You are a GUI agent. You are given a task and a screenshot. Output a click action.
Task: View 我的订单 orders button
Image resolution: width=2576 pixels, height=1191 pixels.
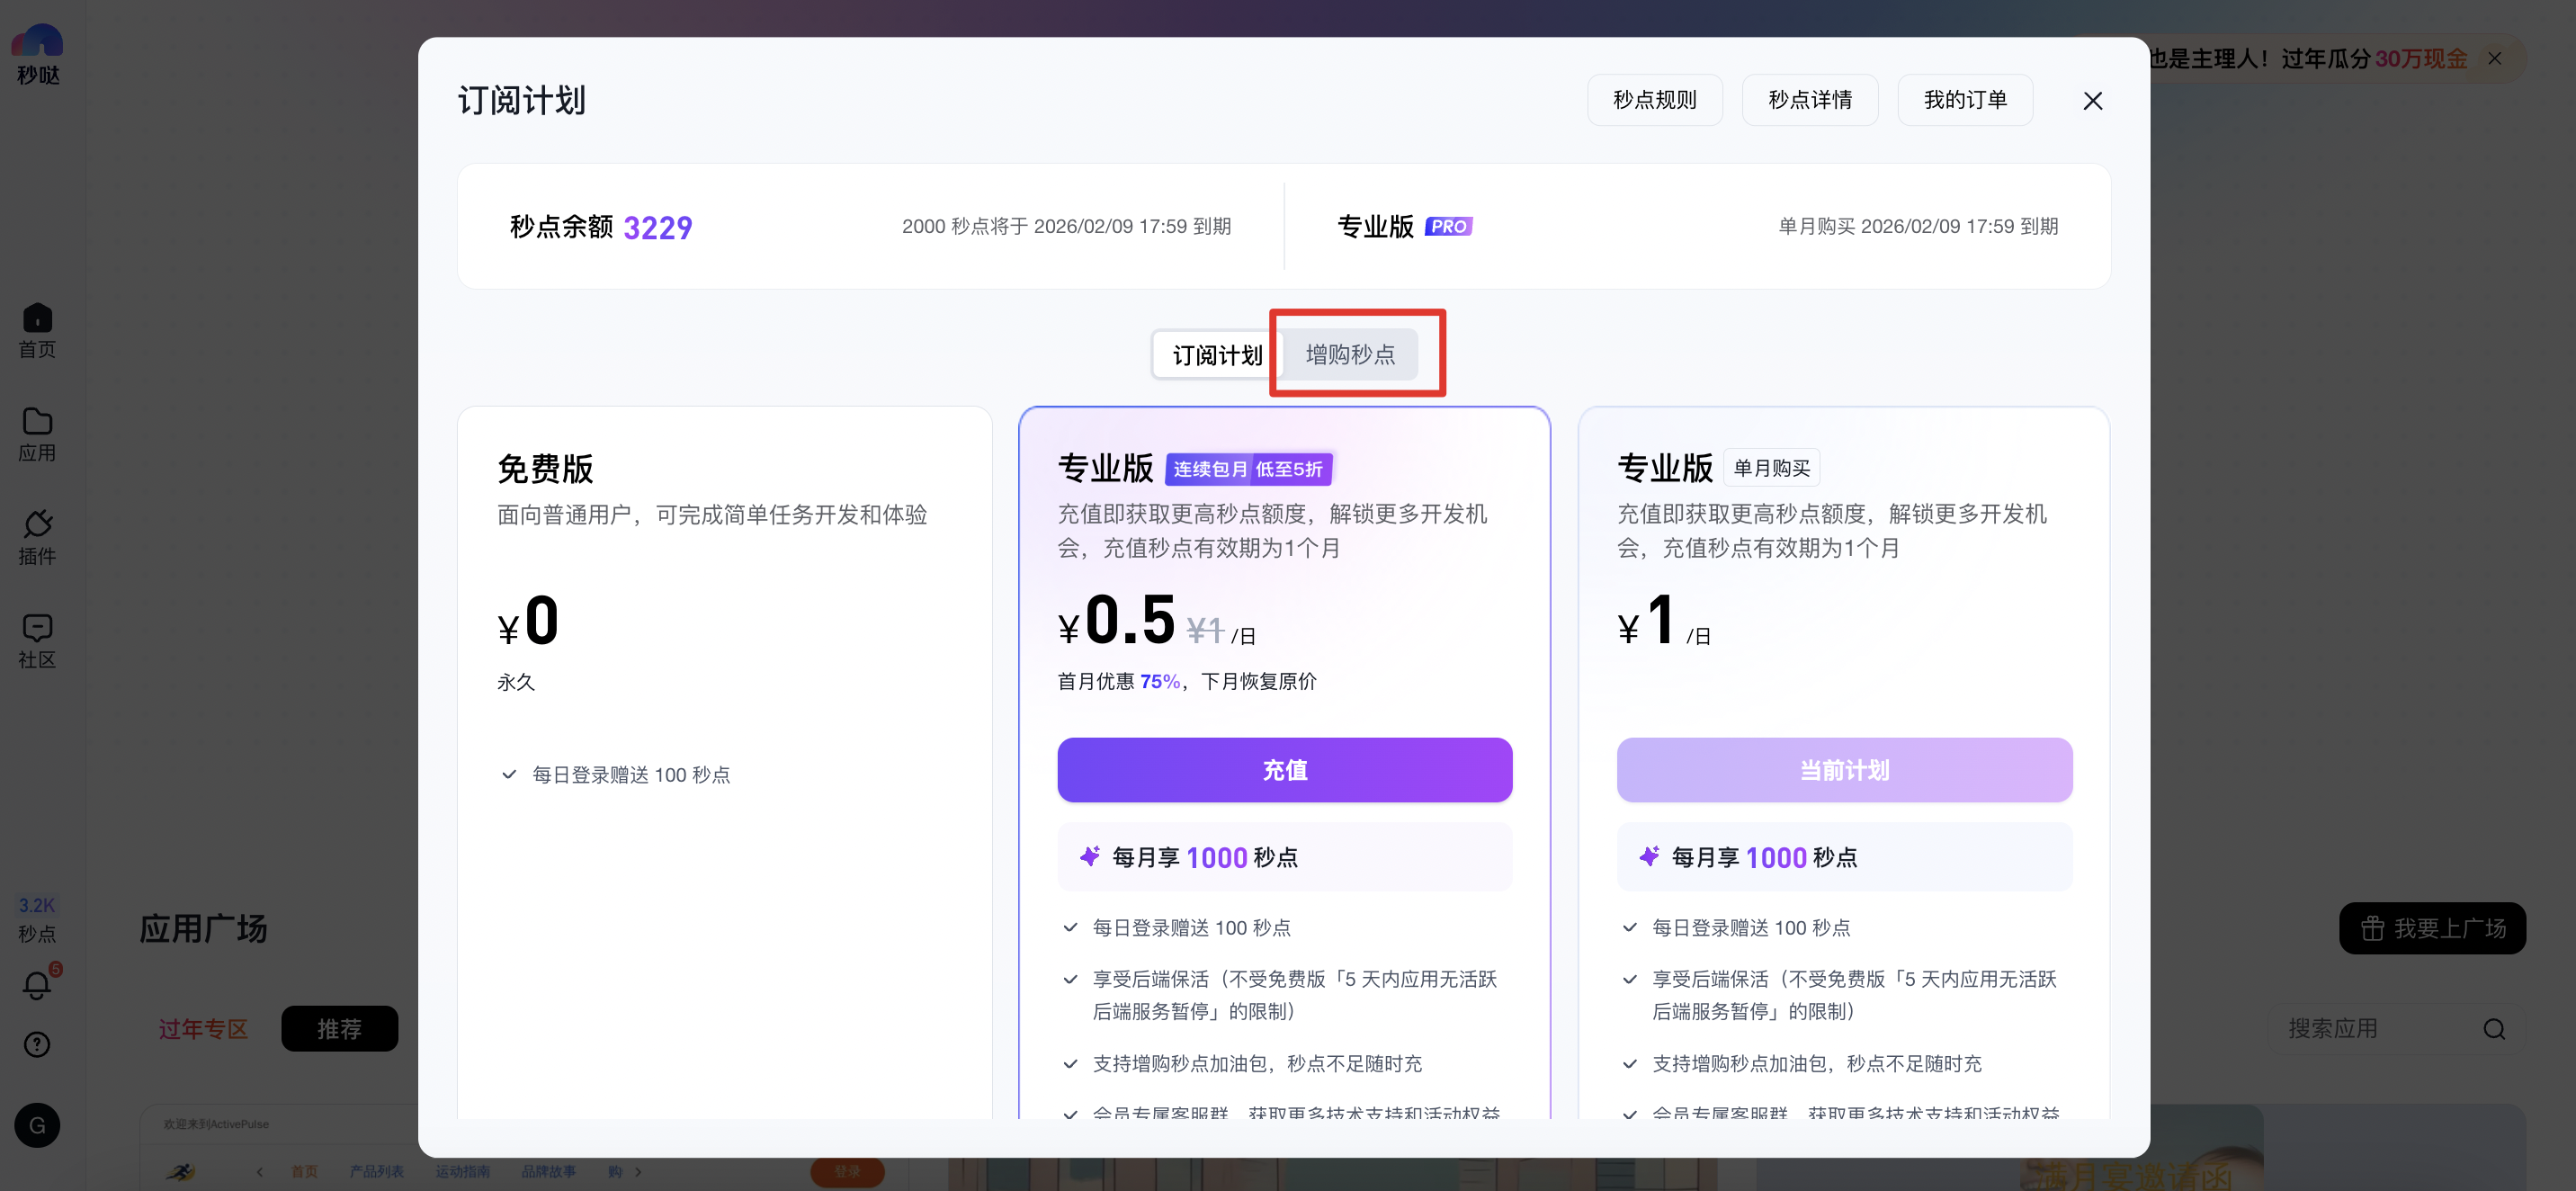pyautogui.click(x=1964, y=100)
